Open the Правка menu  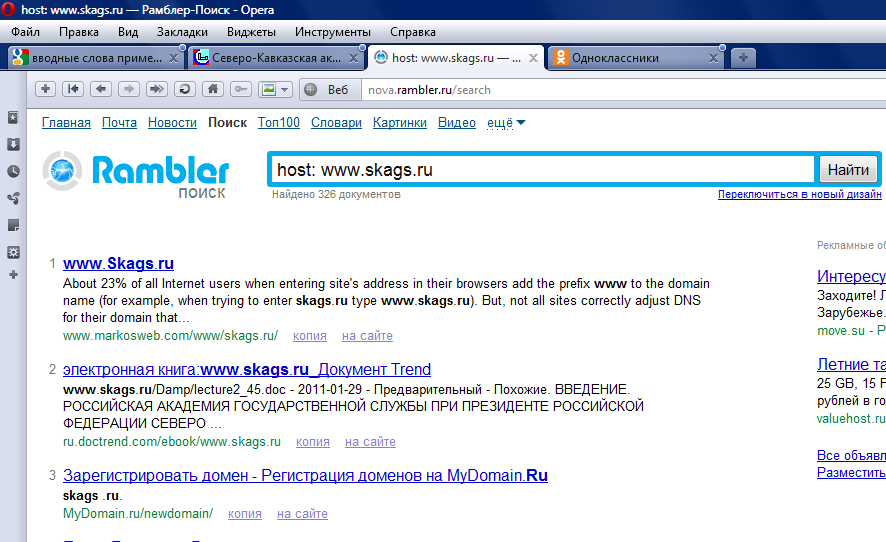coord(79,32)
